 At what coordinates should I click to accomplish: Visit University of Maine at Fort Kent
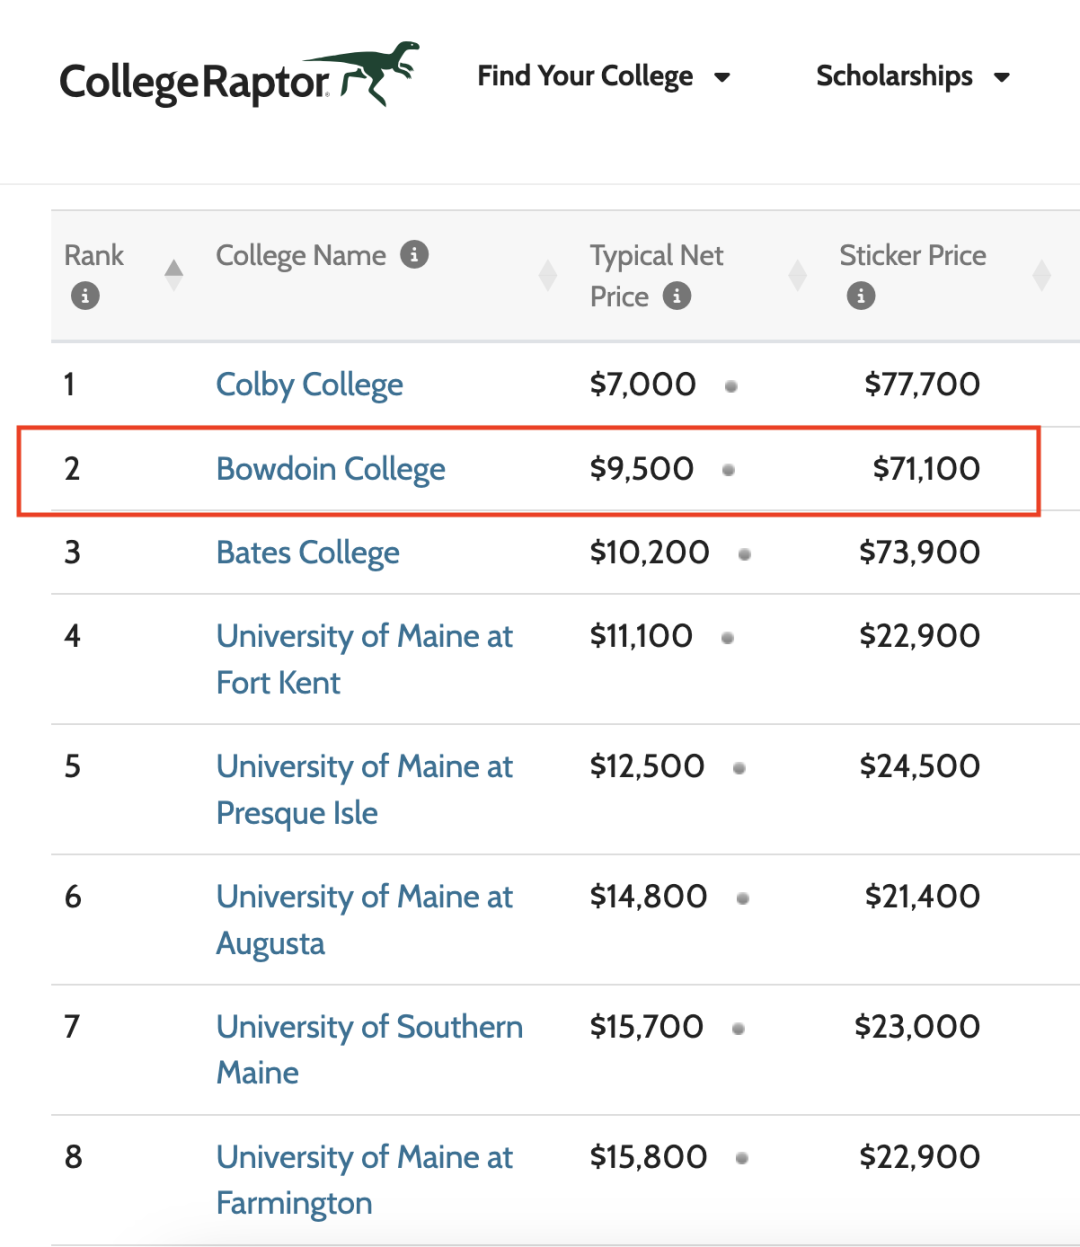tap(365, 659)
